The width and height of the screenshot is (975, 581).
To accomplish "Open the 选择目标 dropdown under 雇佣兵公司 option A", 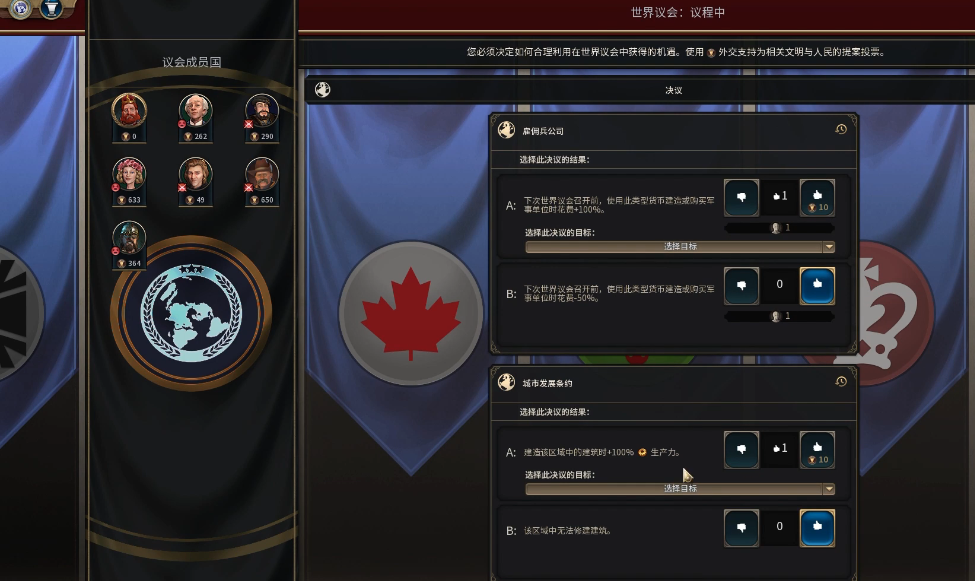I will pyautogui.click(x=680, y=247).
